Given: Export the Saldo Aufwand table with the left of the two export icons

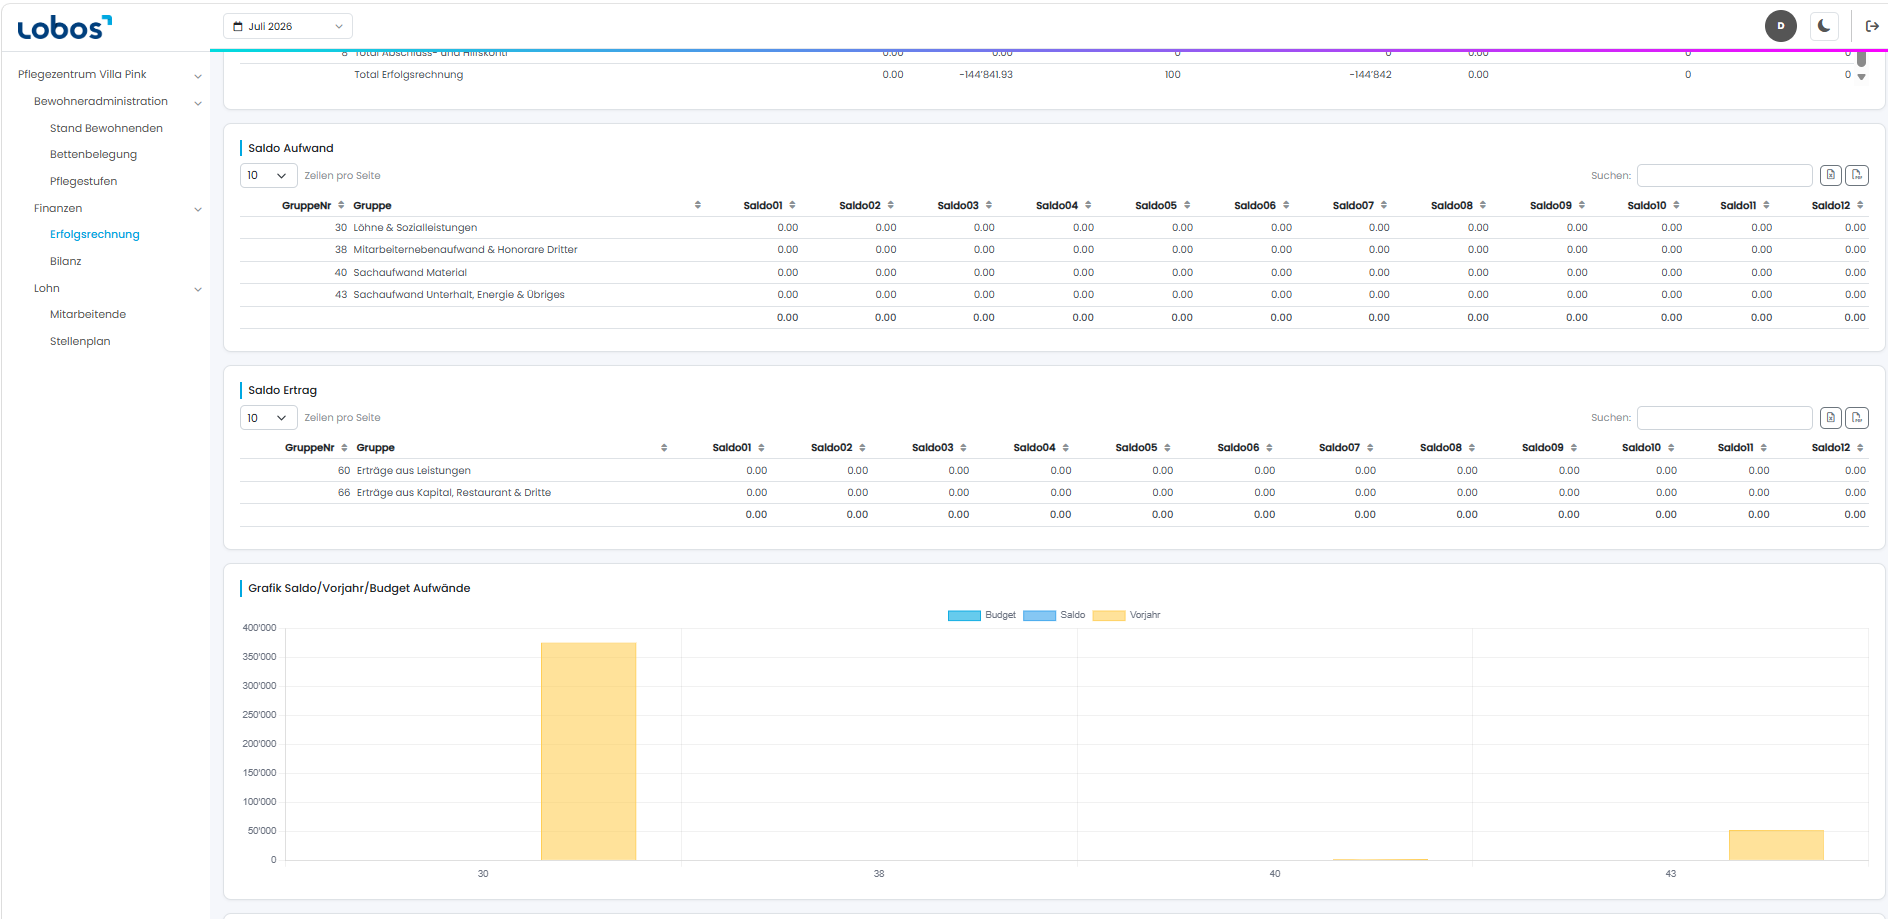Looking at the screenshot, I should click(1831, 175).
